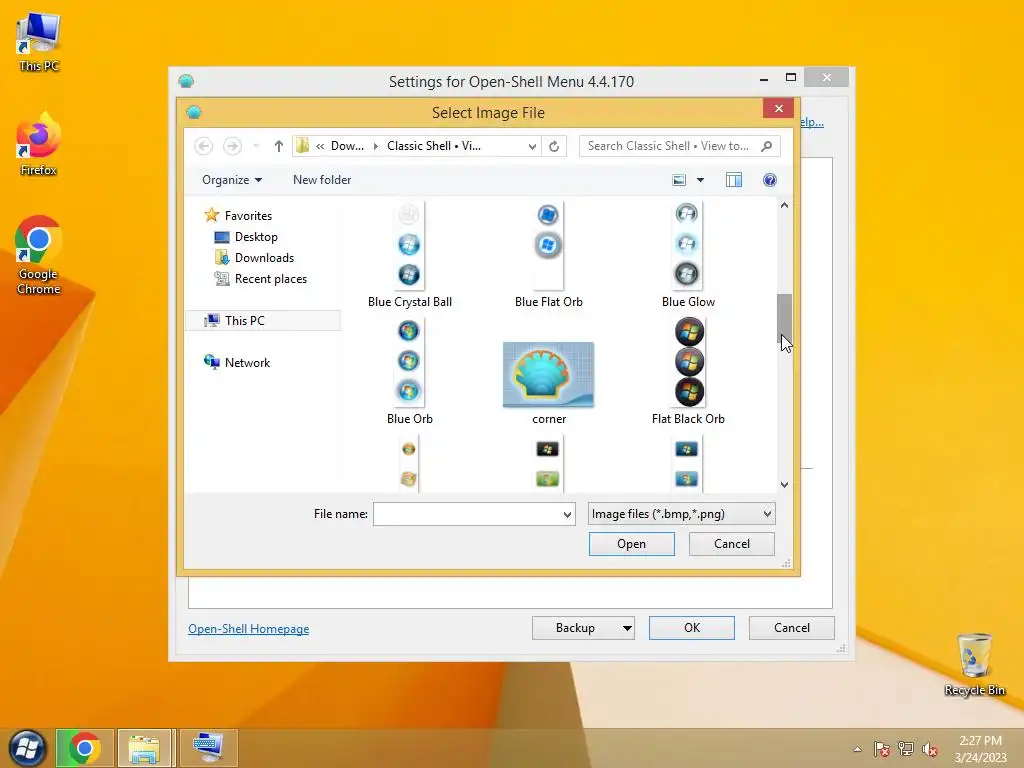Viewport: 1024px width, 768px height.
Task: Cancel the Select Image File dialog
Action: pyautogui.click(x=731, y=544)
